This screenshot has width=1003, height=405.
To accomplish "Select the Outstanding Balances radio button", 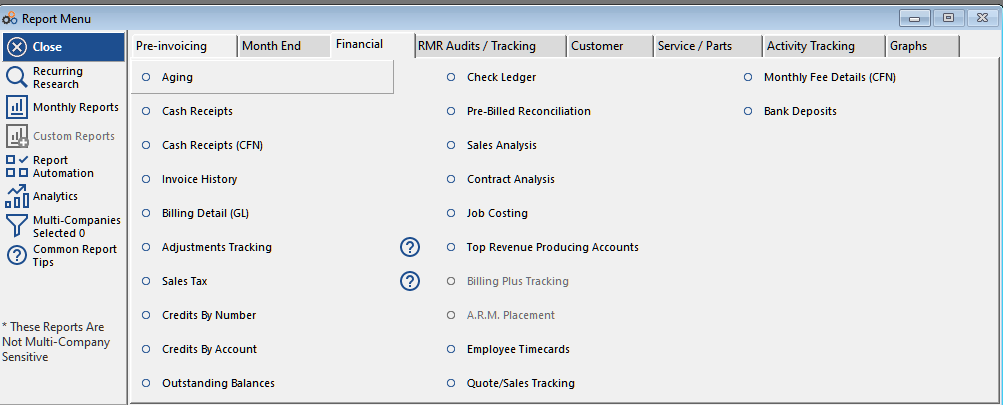I will tap(146, 383).
